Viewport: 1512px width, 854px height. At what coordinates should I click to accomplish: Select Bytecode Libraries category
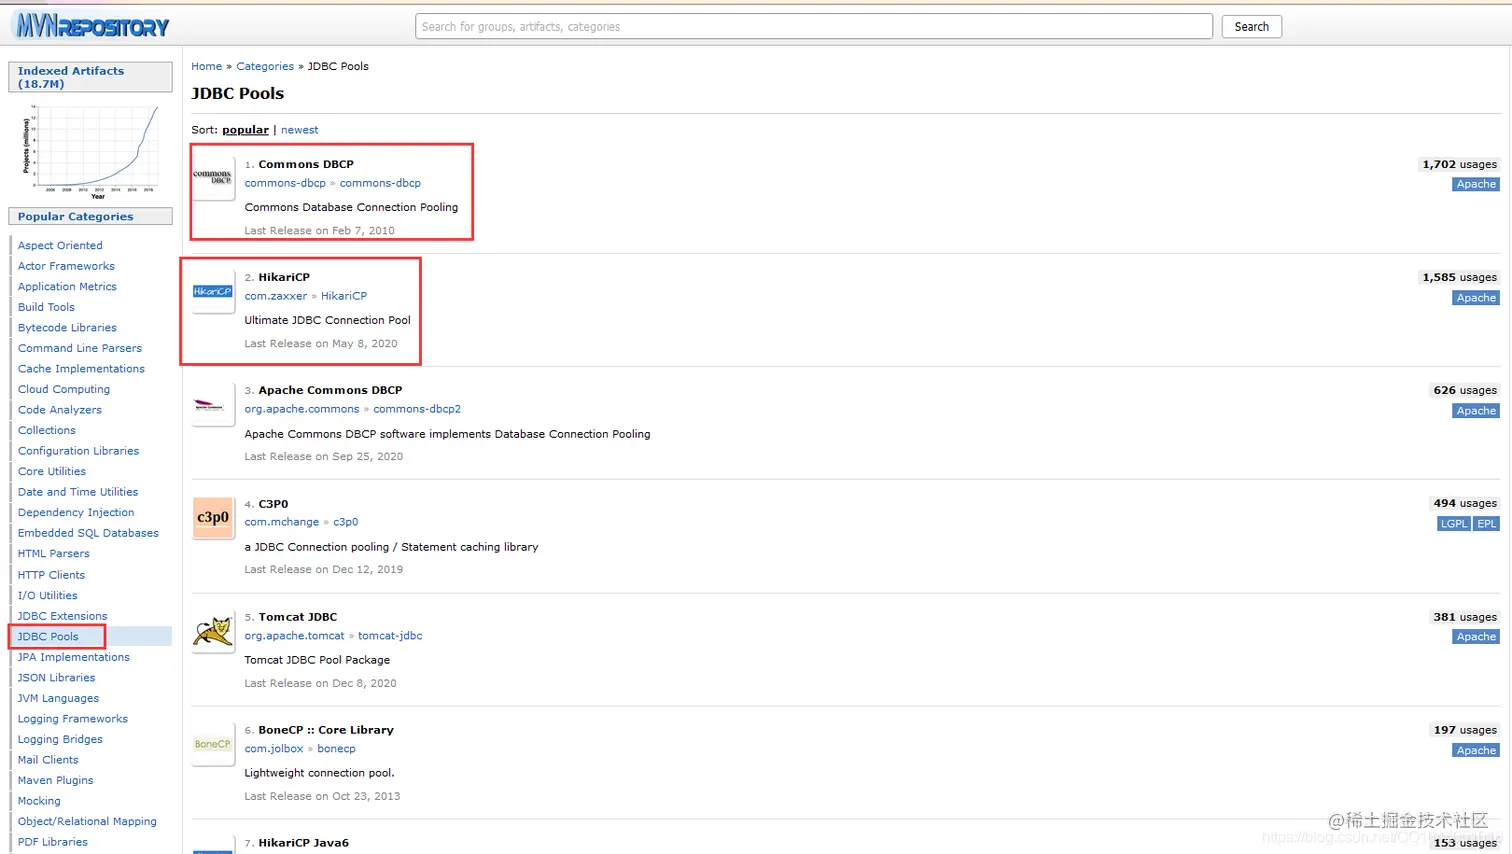(x=67, y=328)
